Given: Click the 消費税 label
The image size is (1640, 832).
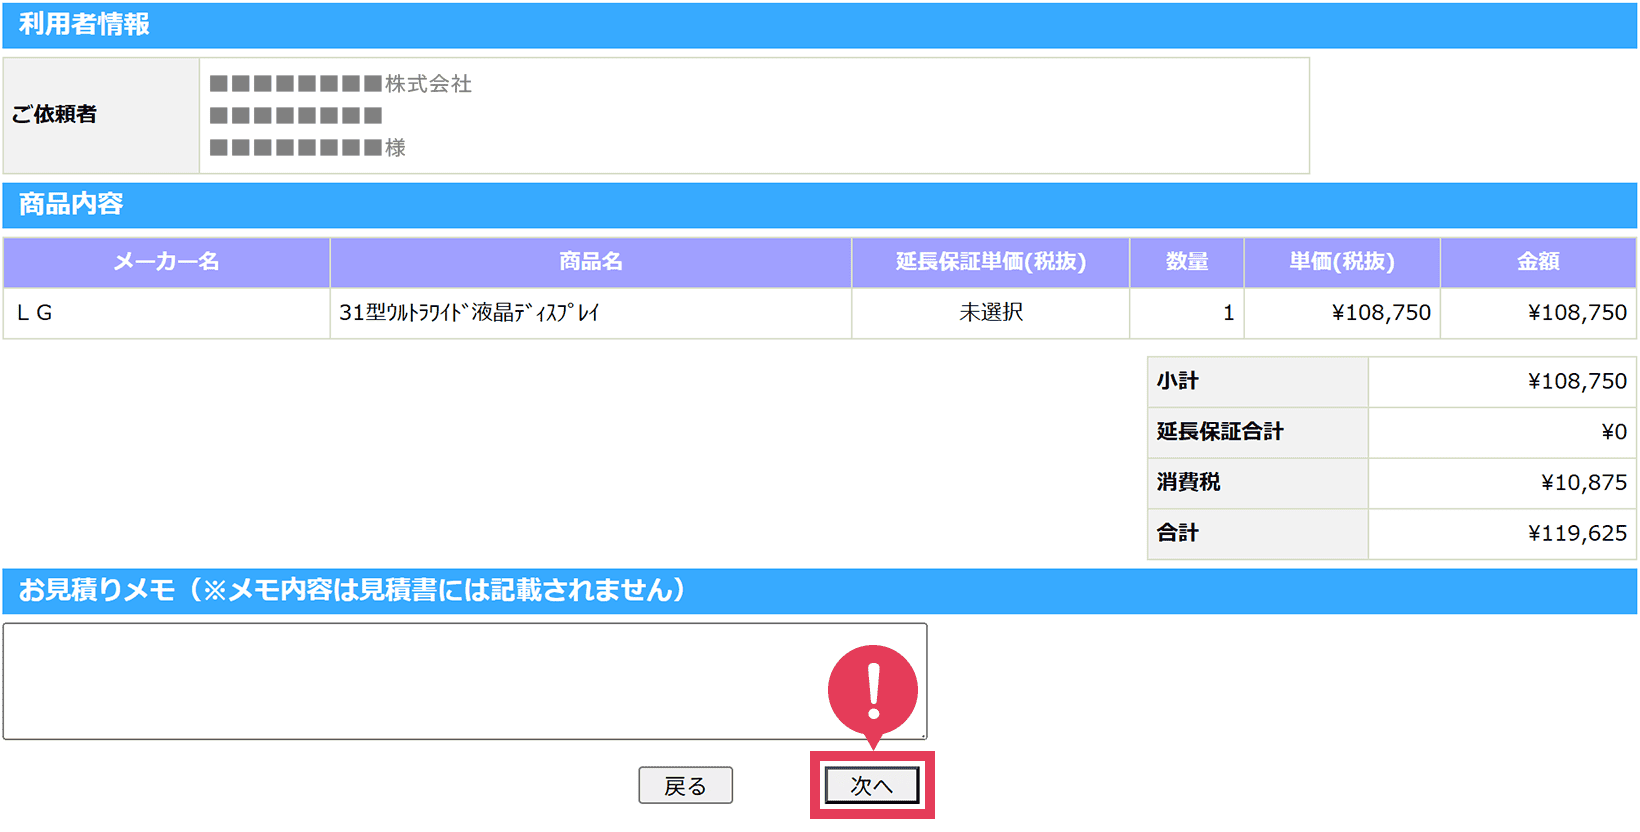Looking at the screenshot, I should point(1188,482).
